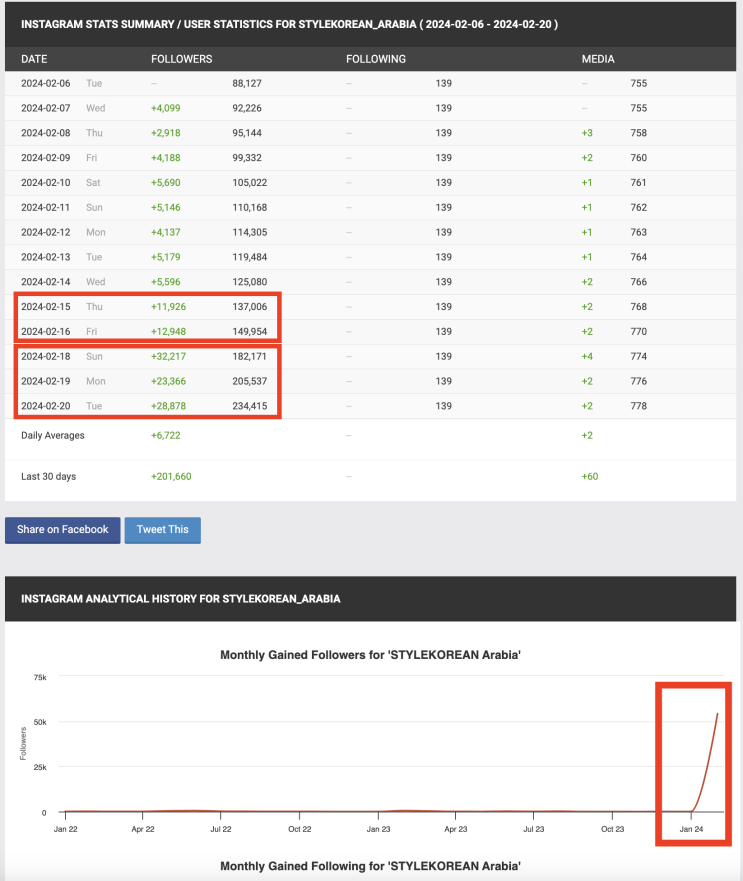This screenshot has width=743, height=881.
Task: Click the Instagram Analytical History header
Action: point(180,599)
